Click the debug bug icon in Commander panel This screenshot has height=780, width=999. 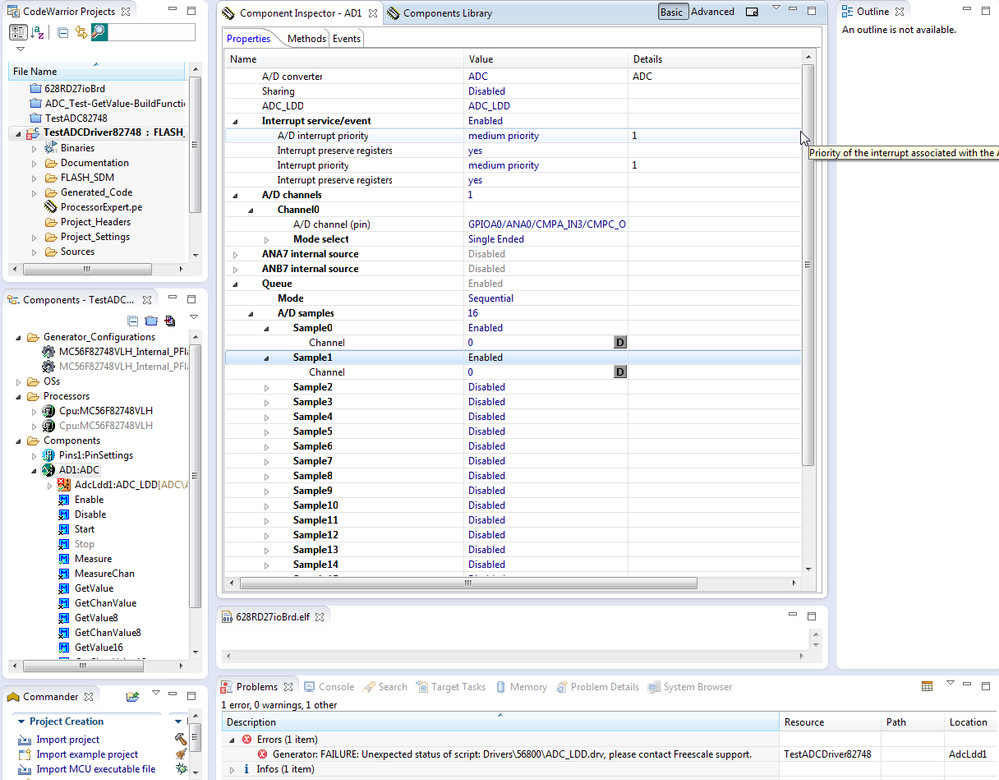click(x=180, y=768)
